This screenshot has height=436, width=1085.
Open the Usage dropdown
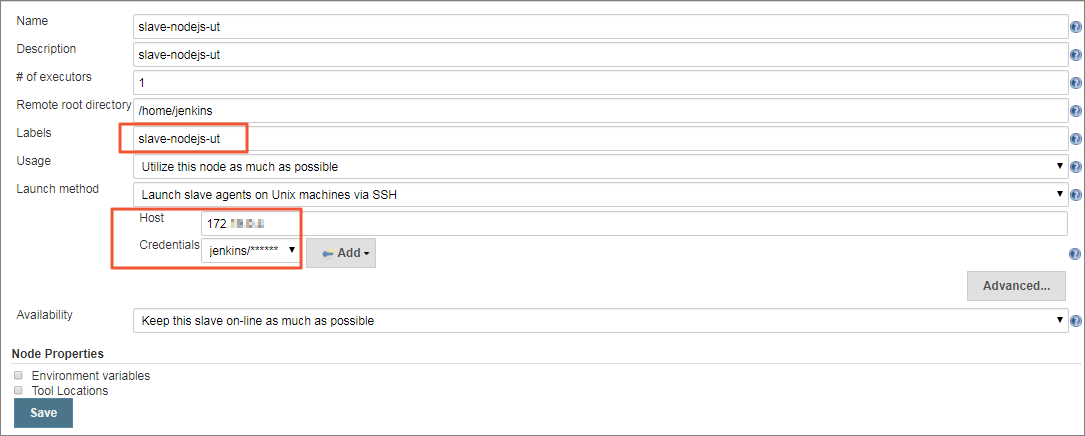600,167
